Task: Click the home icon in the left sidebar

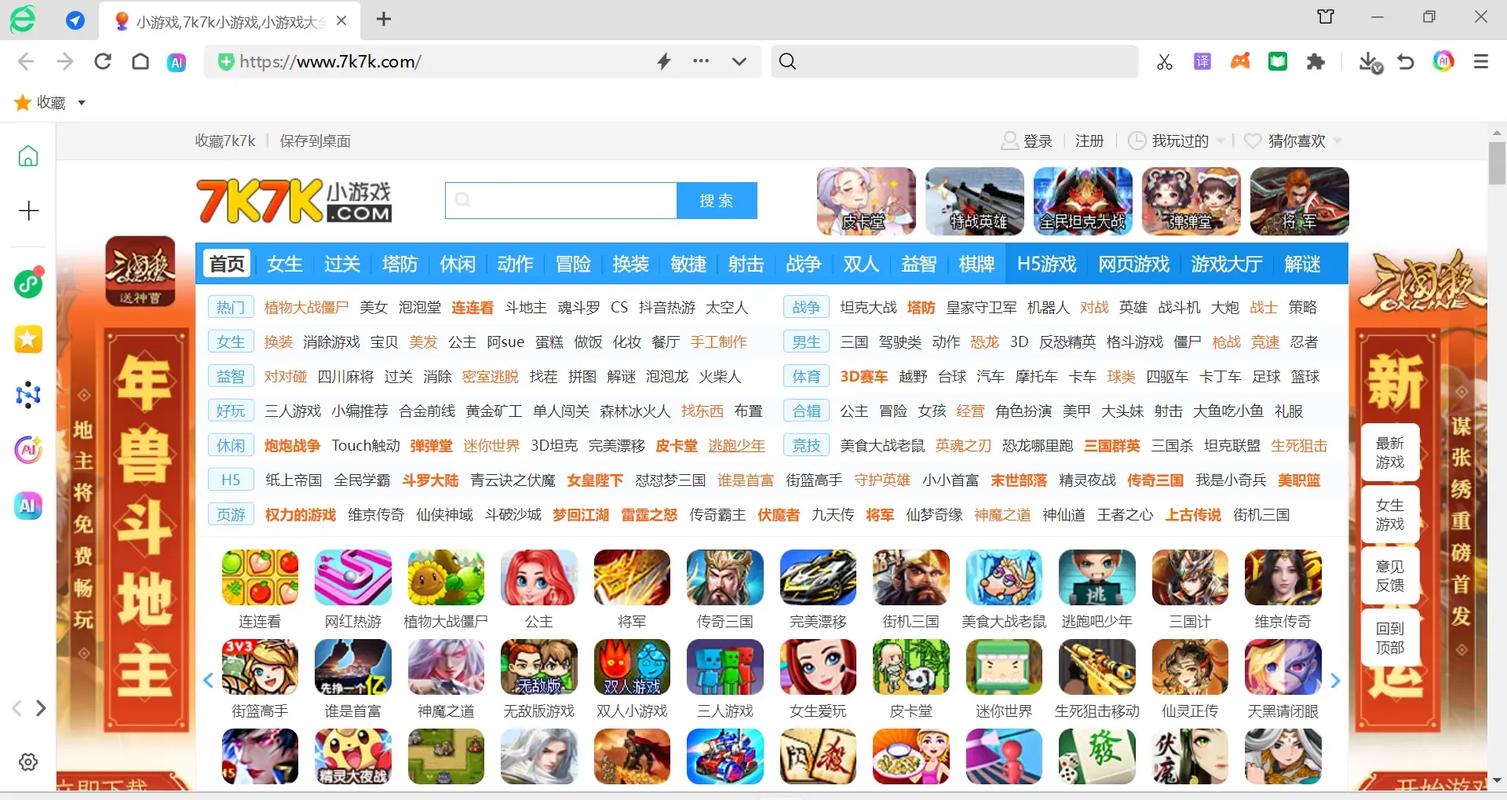Action: point(27,155)
